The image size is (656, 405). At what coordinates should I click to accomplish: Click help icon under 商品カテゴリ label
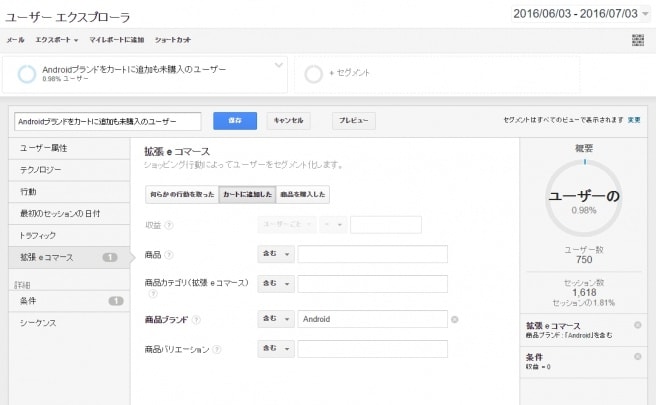click(153, 293)
